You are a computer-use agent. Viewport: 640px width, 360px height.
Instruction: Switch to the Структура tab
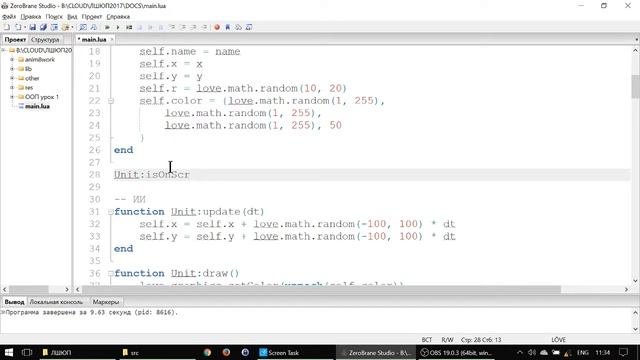[x=45, y=40]
